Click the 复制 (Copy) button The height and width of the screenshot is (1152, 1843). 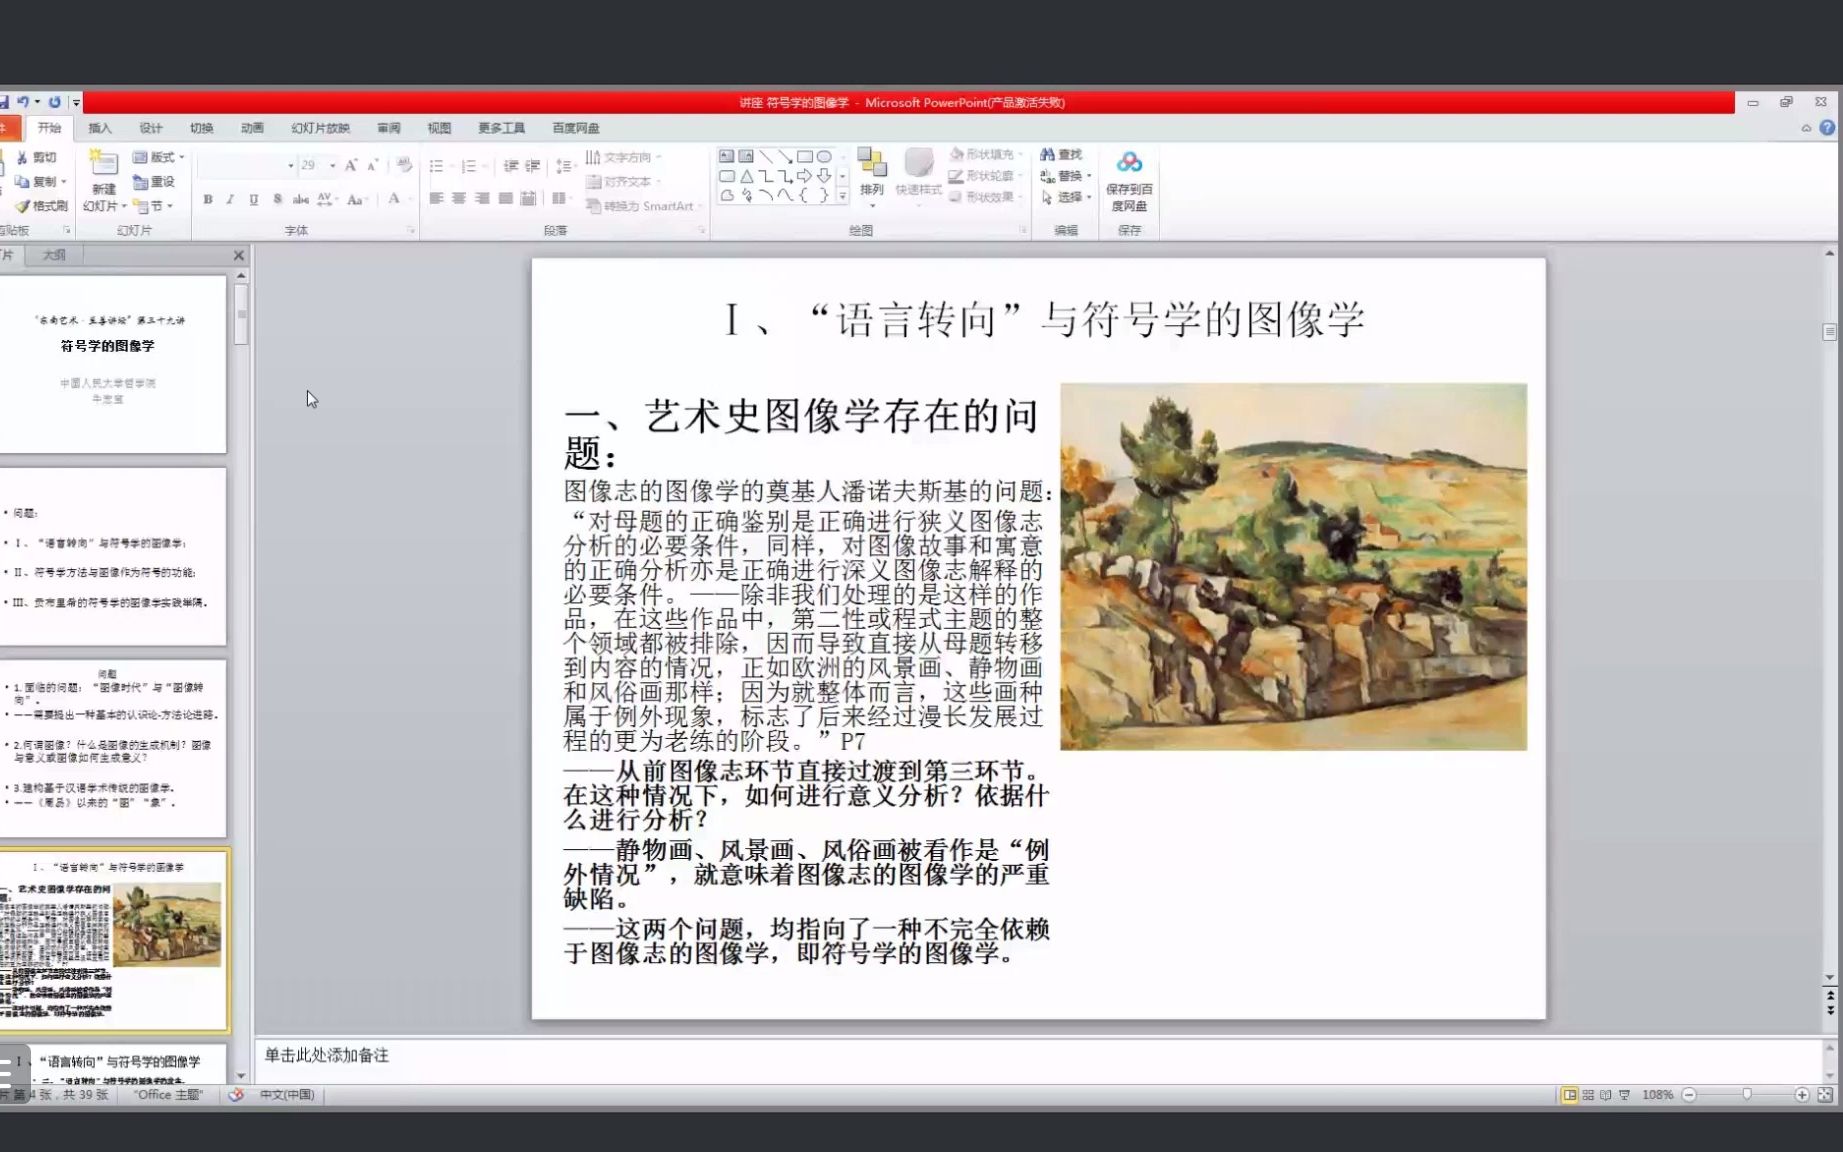(39, 181)
